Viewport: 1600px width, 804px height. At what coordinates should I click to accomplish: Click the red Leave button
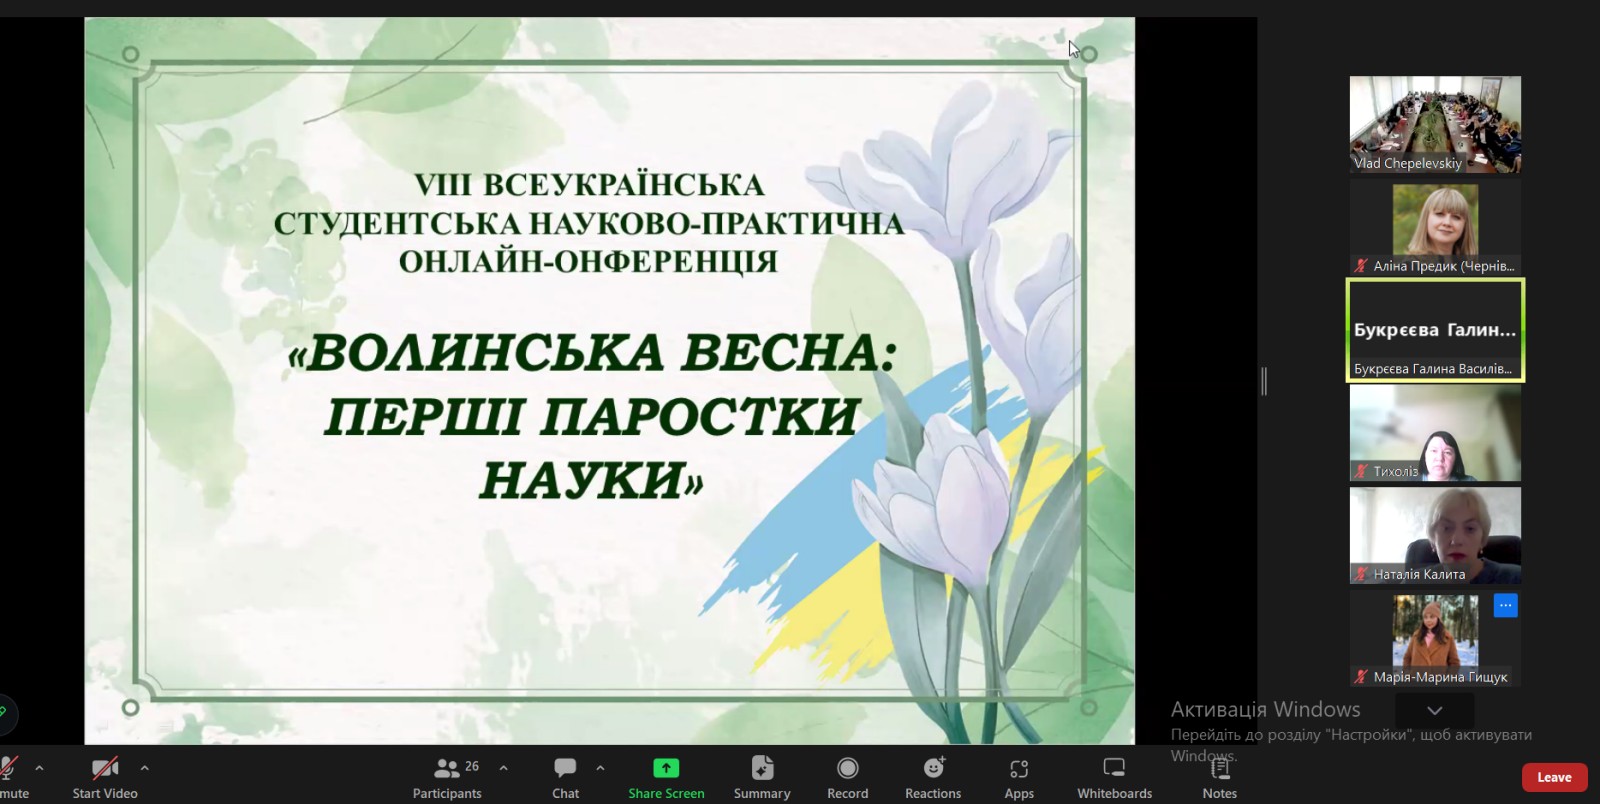(x=1554, y=777)
